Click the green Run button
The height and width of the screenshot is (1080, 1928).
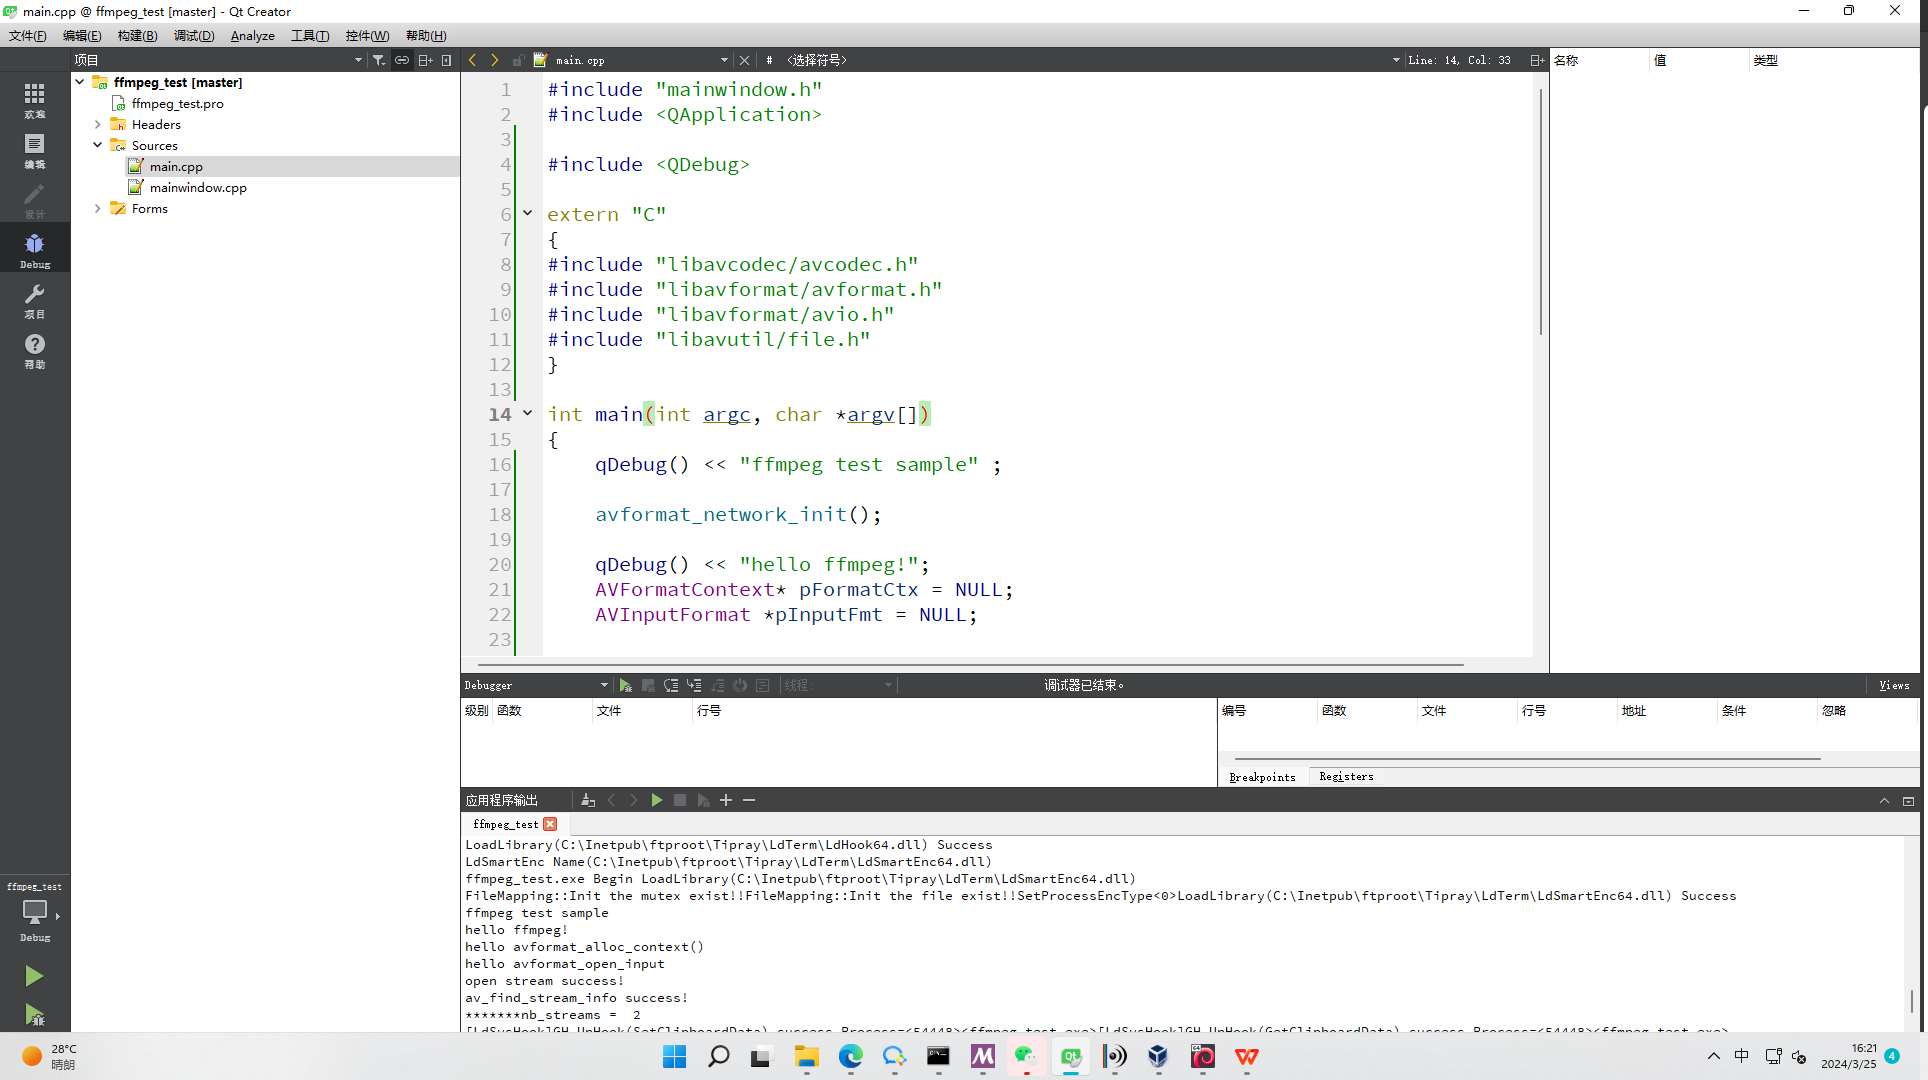pyautogui.click(x=34, y=975)
